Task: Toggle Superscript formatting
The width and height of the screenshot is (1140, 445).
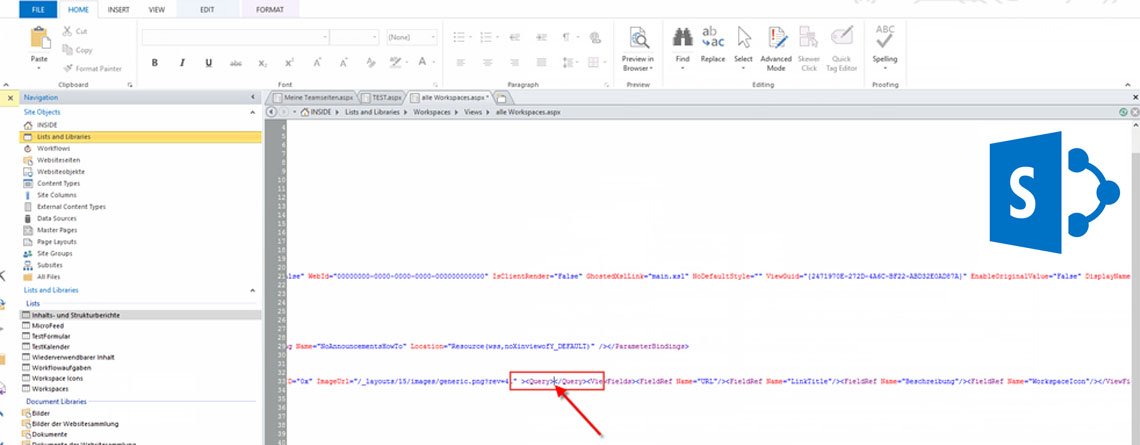Action: (x=289, y=63)
